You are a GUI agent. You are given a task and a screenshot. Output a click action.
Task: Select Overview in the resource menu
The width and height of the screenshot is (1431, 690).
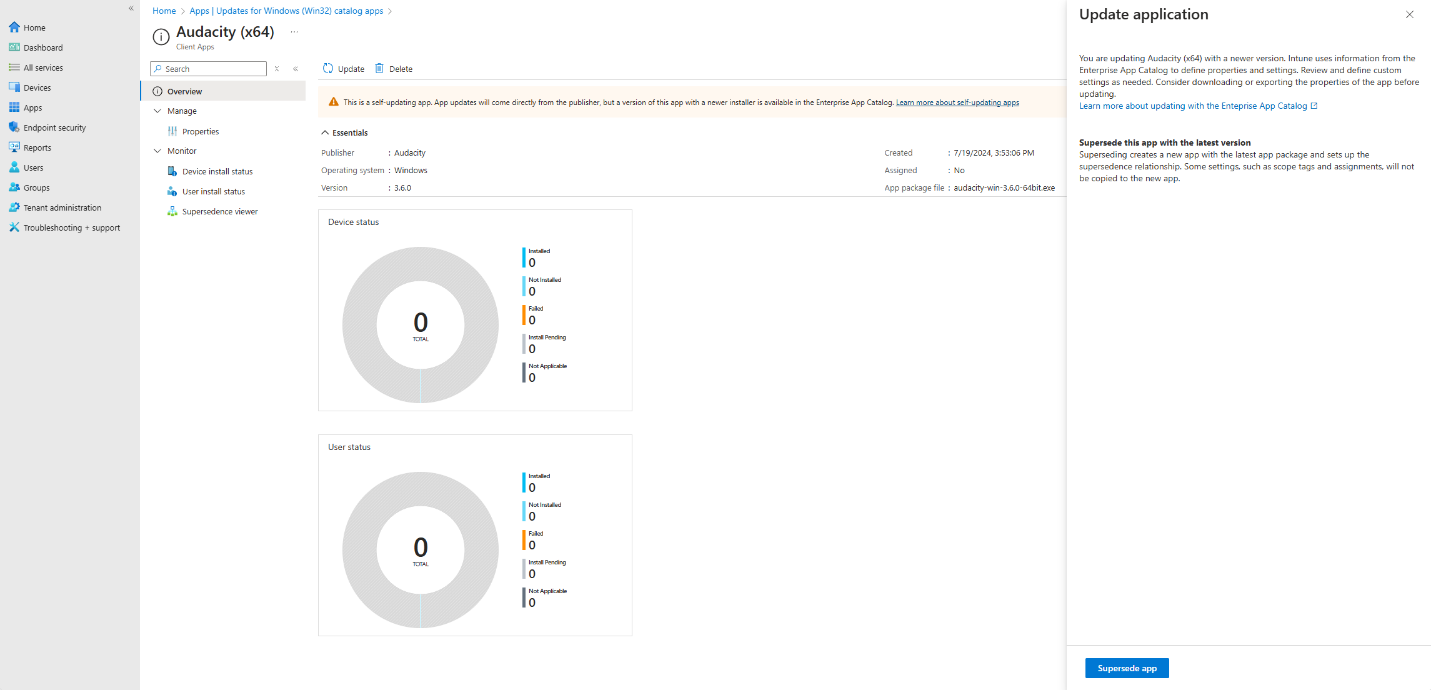click(223, 91)
